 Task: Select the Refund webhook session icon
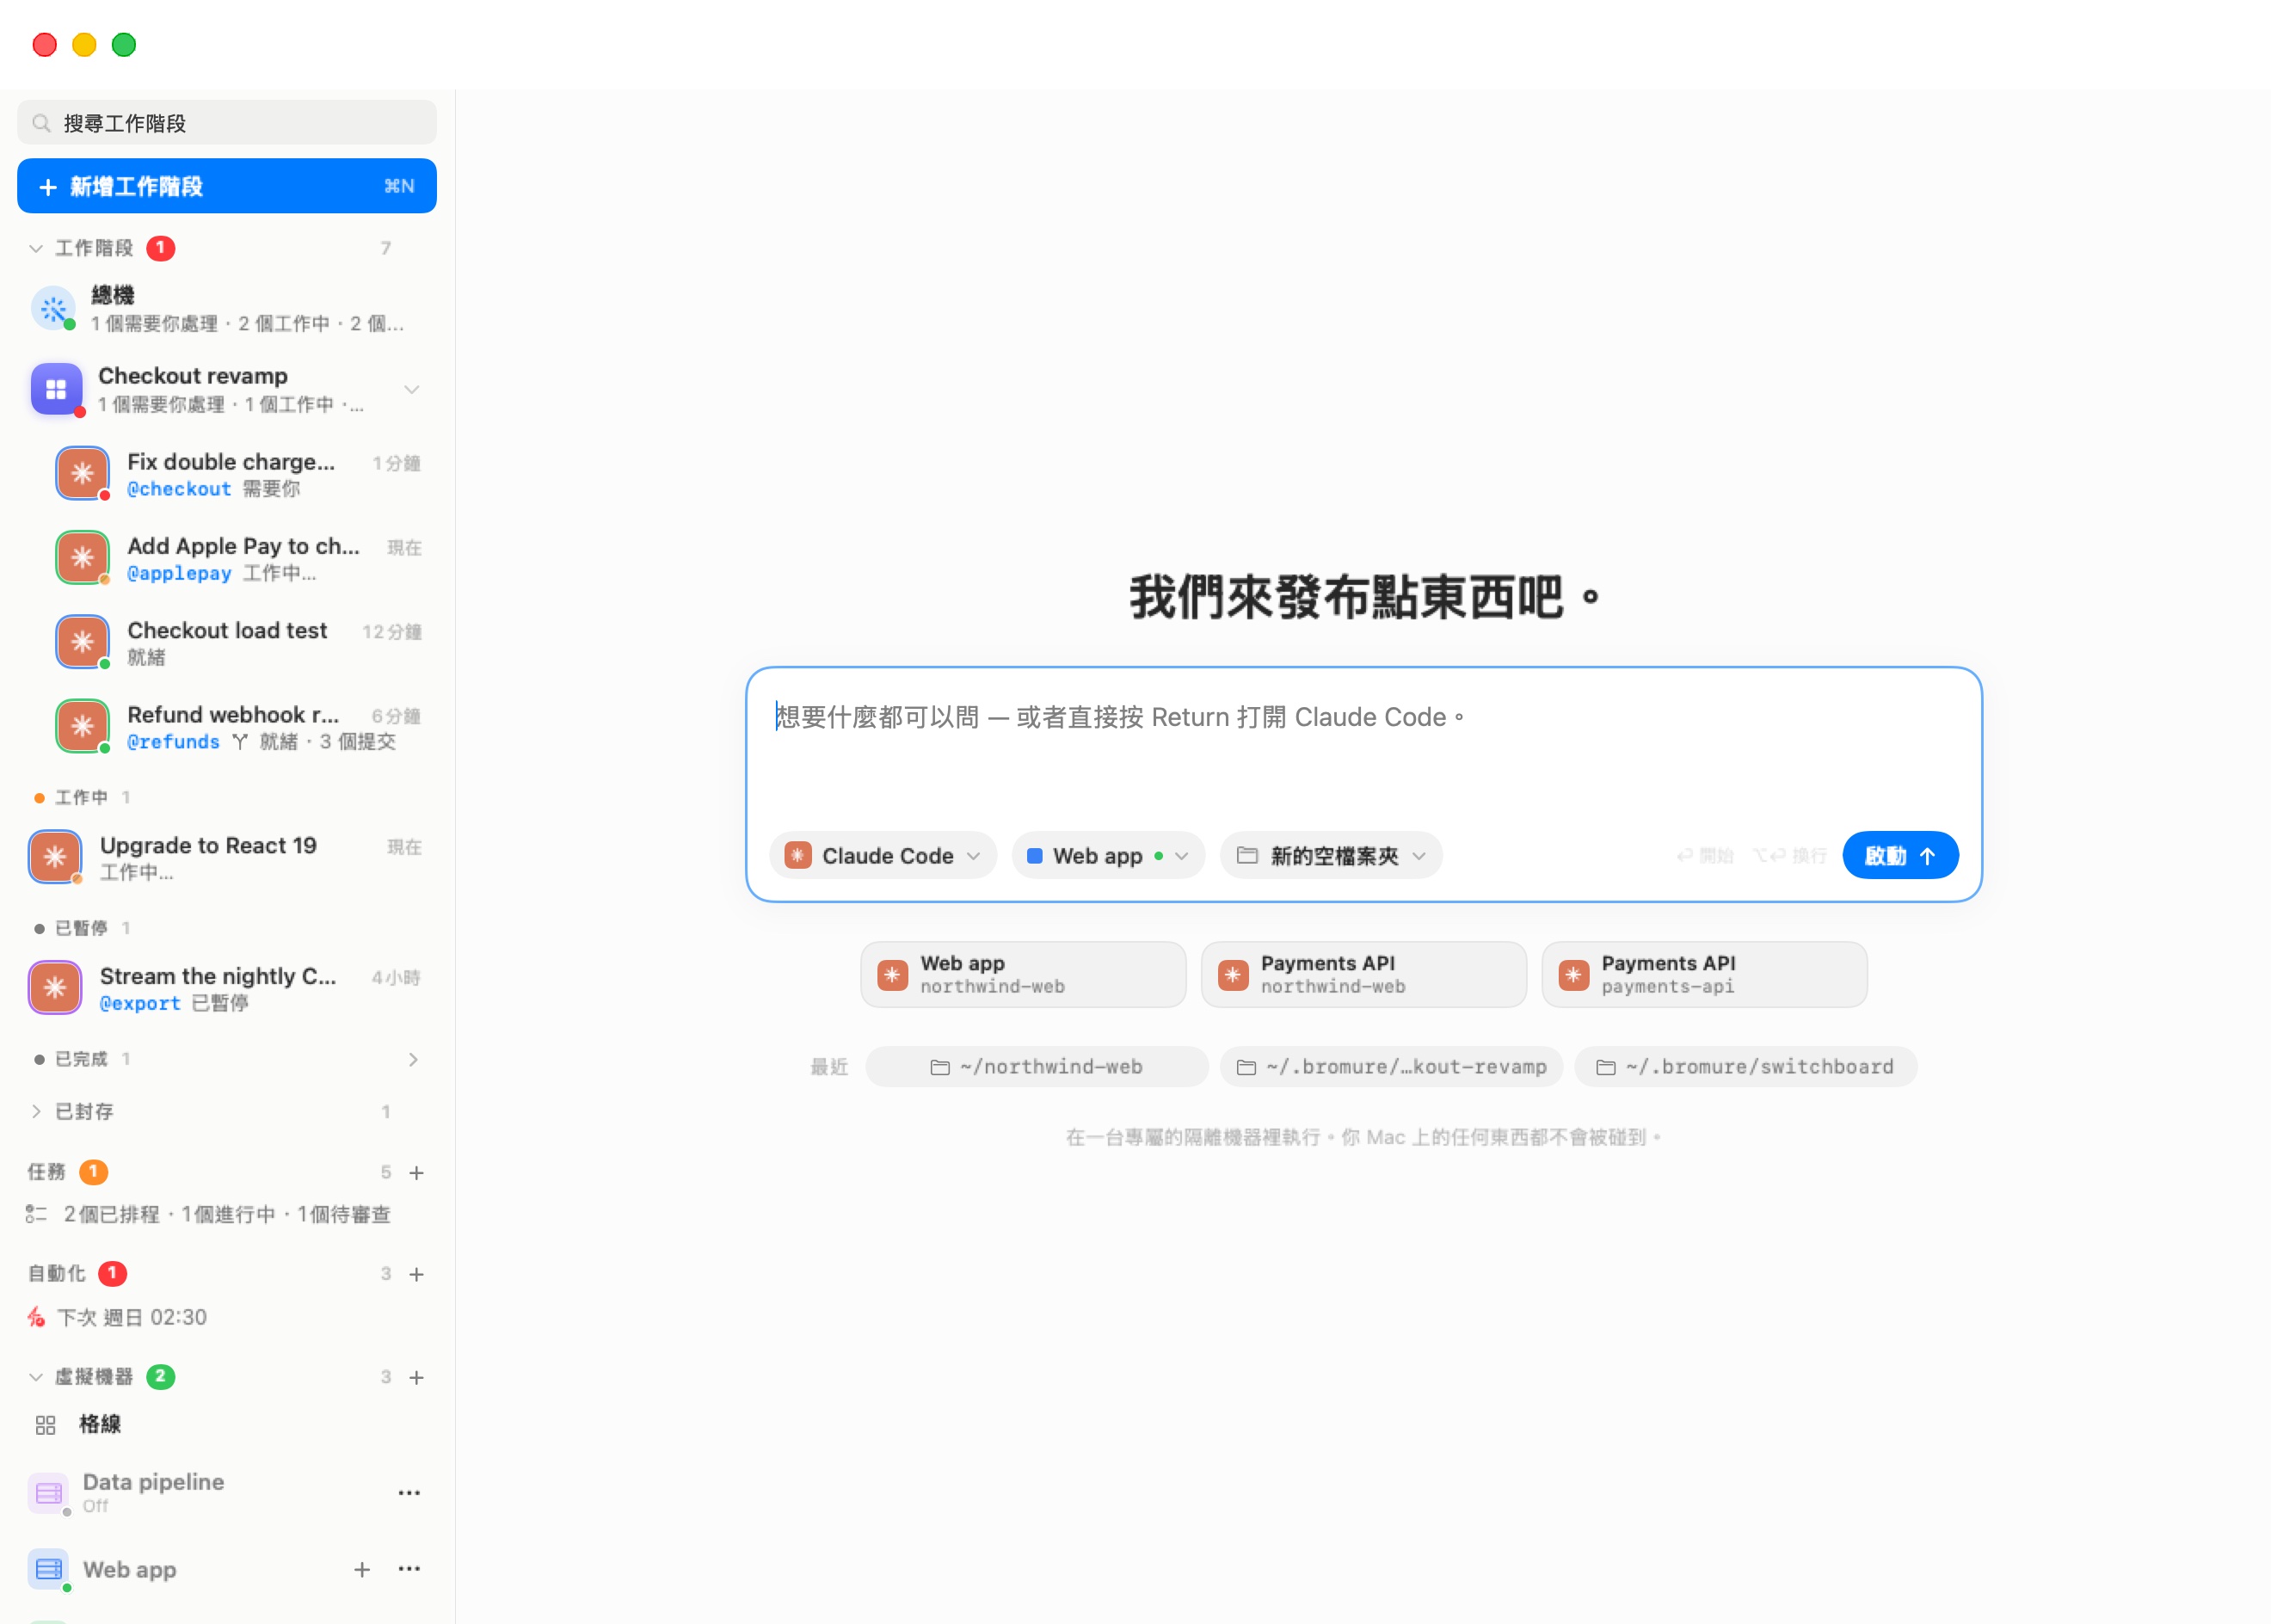click(82, 726)
